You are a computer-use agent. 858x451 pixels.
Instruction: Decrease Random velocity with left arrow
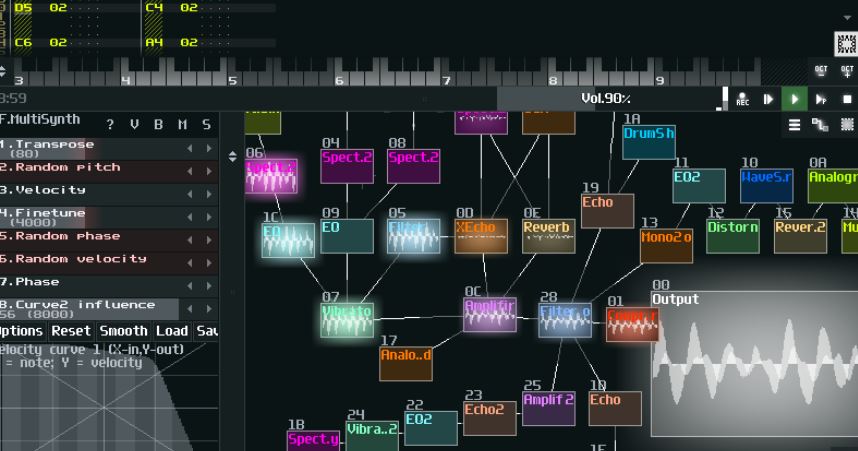coord(190,263)
